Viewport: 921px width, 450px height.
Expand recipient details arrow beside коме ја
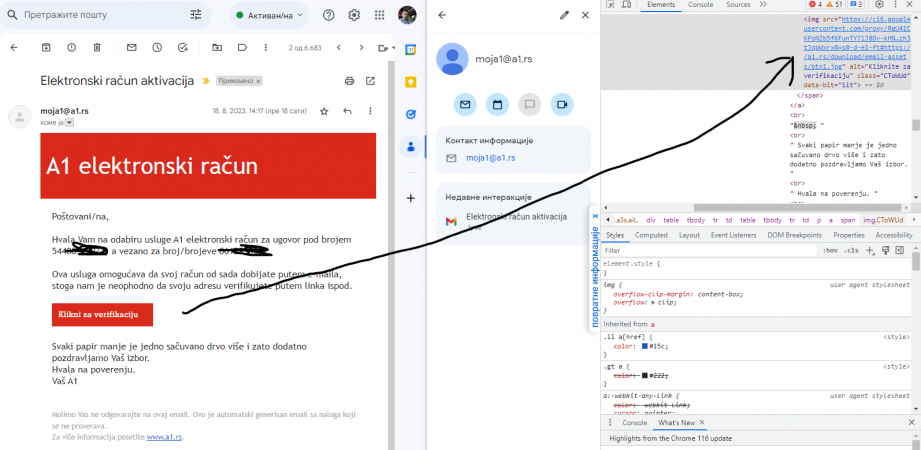69,122
